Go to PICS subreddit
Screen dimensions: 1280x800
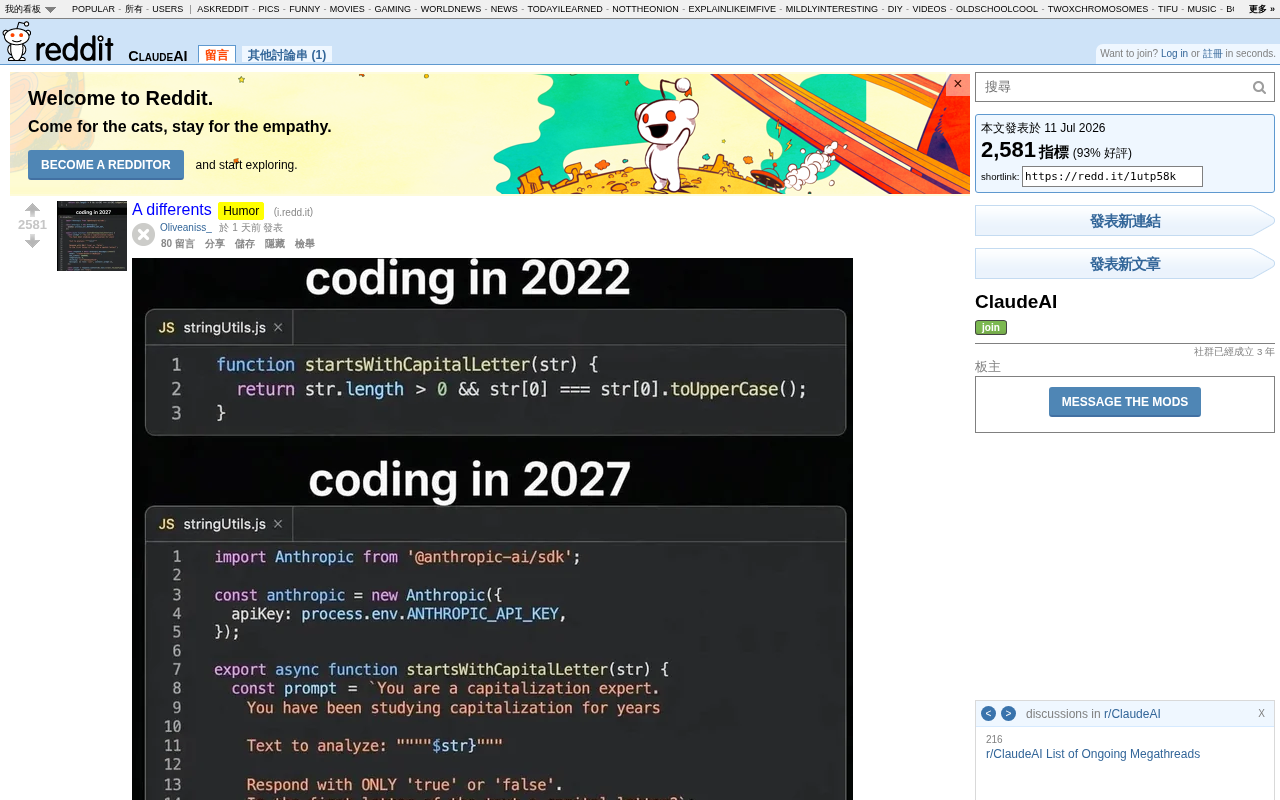point(269,9)
